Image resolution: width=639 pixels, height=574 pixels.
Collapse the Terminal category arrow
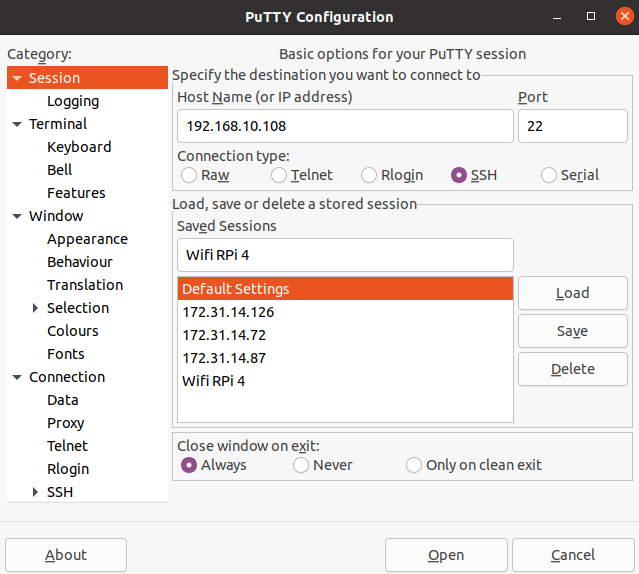(x=17, y=124)
